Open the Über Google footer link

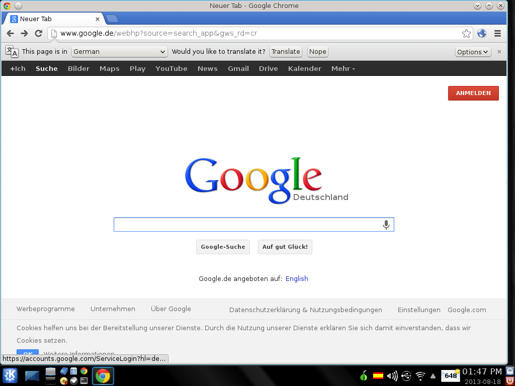coord(171,309)
